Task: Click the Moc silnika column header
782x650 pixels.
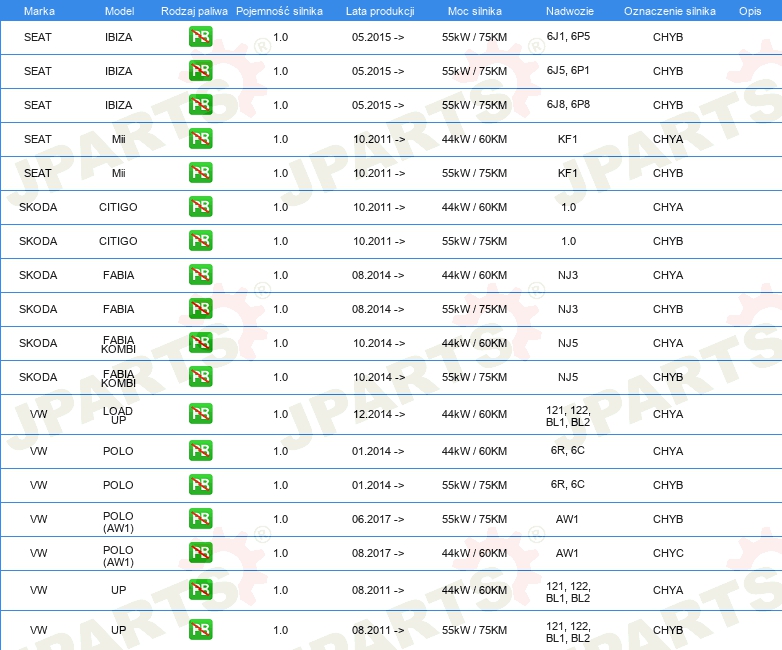Action: (475, 11)
